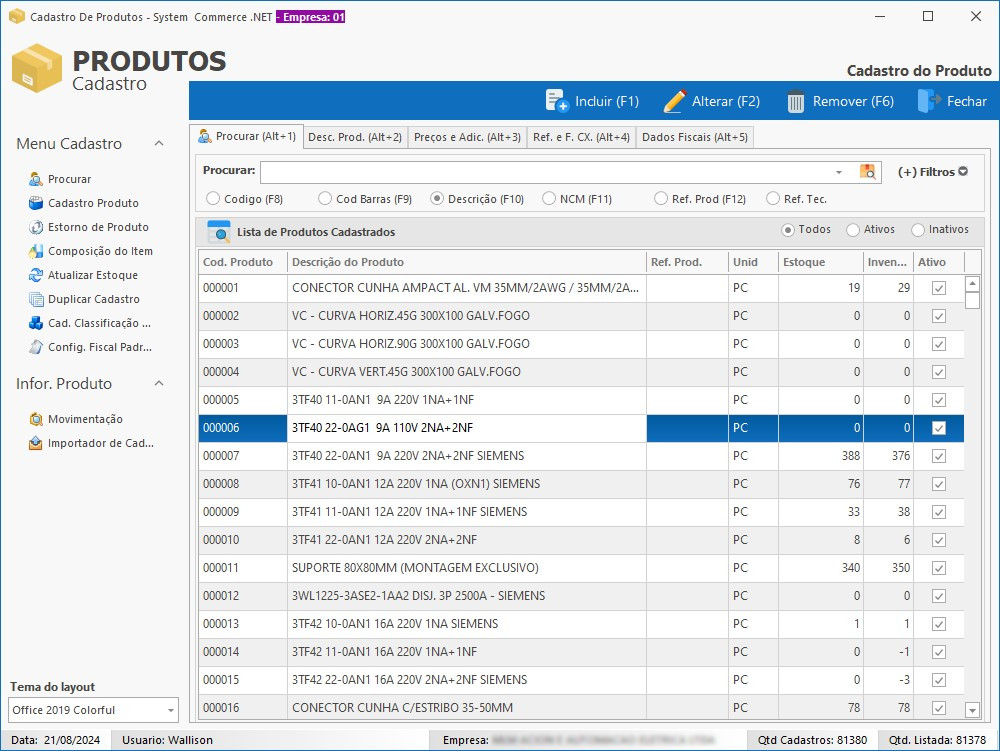1000x751 pixels.
Task: Click the Remover (F6) trash icon
Action: pyautogui.click(x=796, y=101)
